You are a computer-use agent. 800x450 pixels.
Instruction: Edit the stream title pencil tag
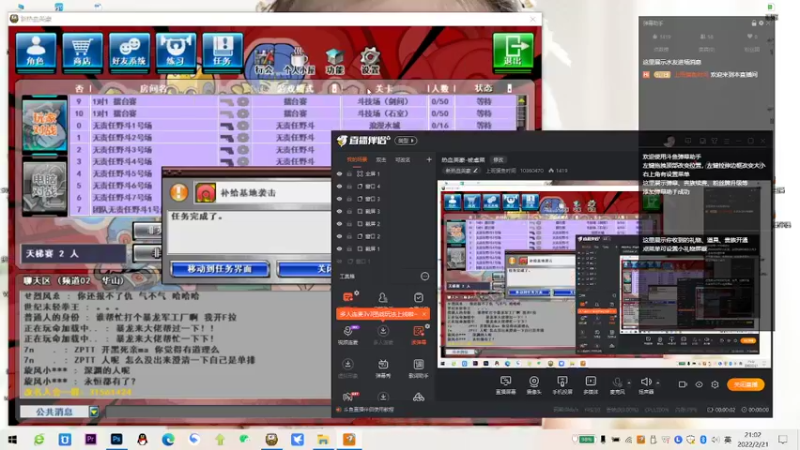pyautogui.click(x=461, y=171)
